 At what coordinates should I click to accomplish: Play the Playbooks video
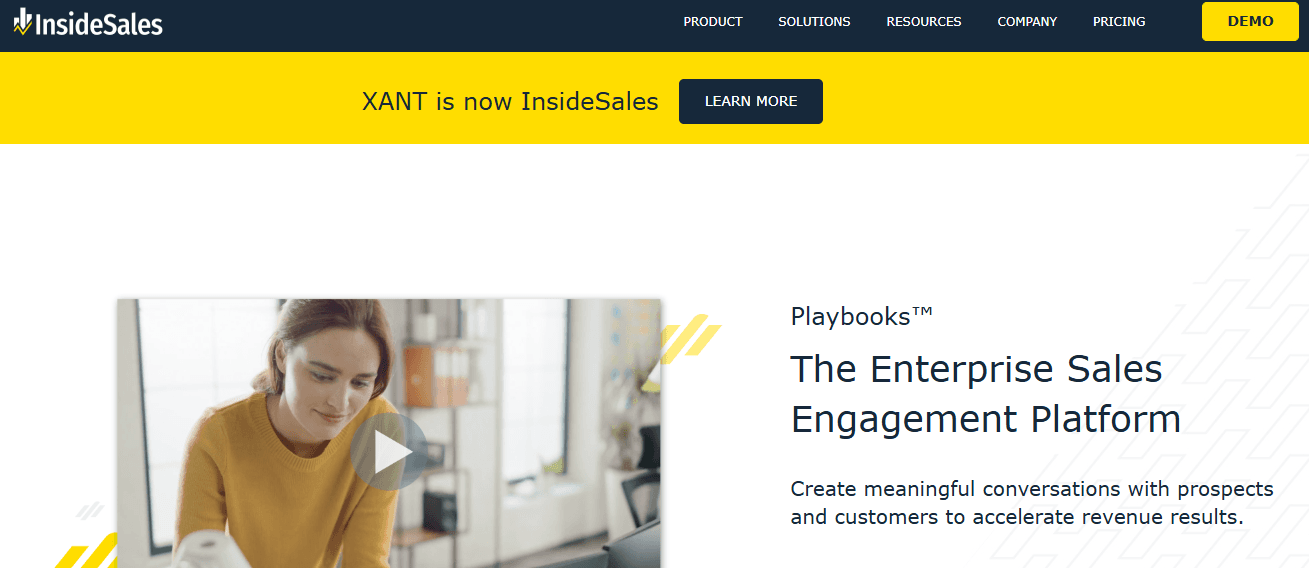389,451
